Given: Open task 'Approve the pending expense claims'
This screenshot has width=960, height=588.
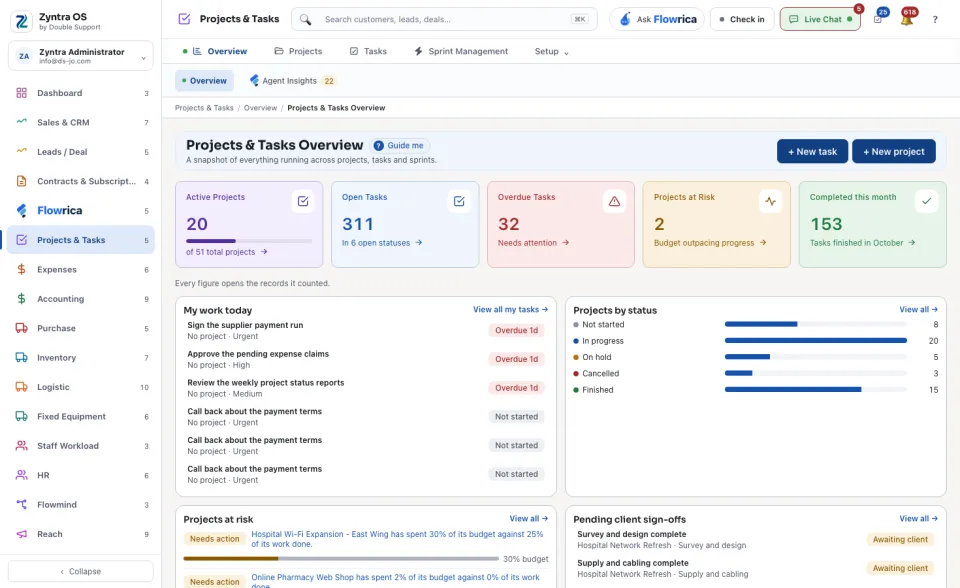Looking at the screenshot, I should click(x=258, y=354).
